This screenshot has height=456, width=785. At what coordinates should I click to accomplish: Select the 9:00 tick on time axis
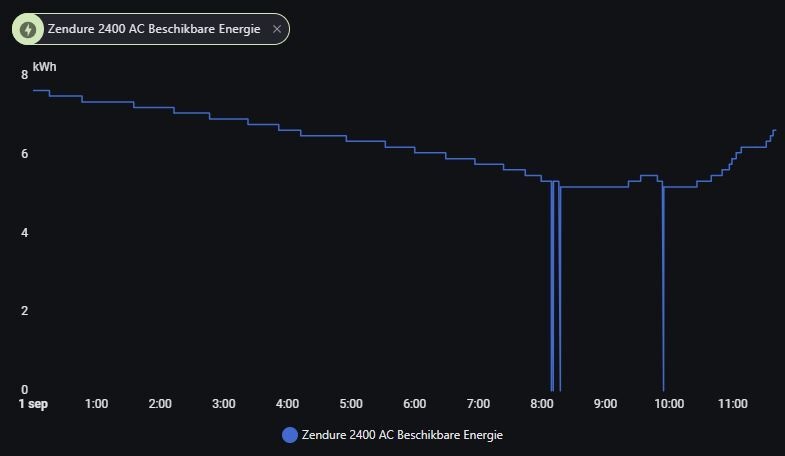tap(606, 404)
